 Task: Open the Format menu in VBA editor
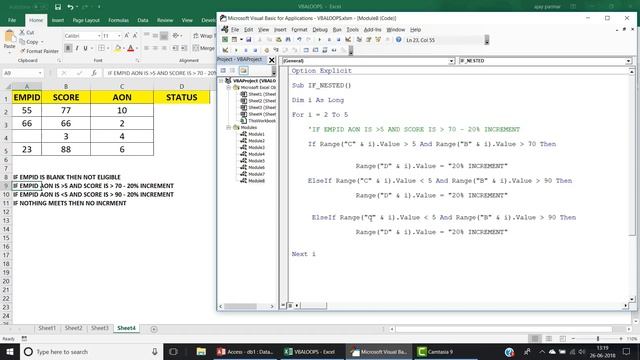pos(299,29)
